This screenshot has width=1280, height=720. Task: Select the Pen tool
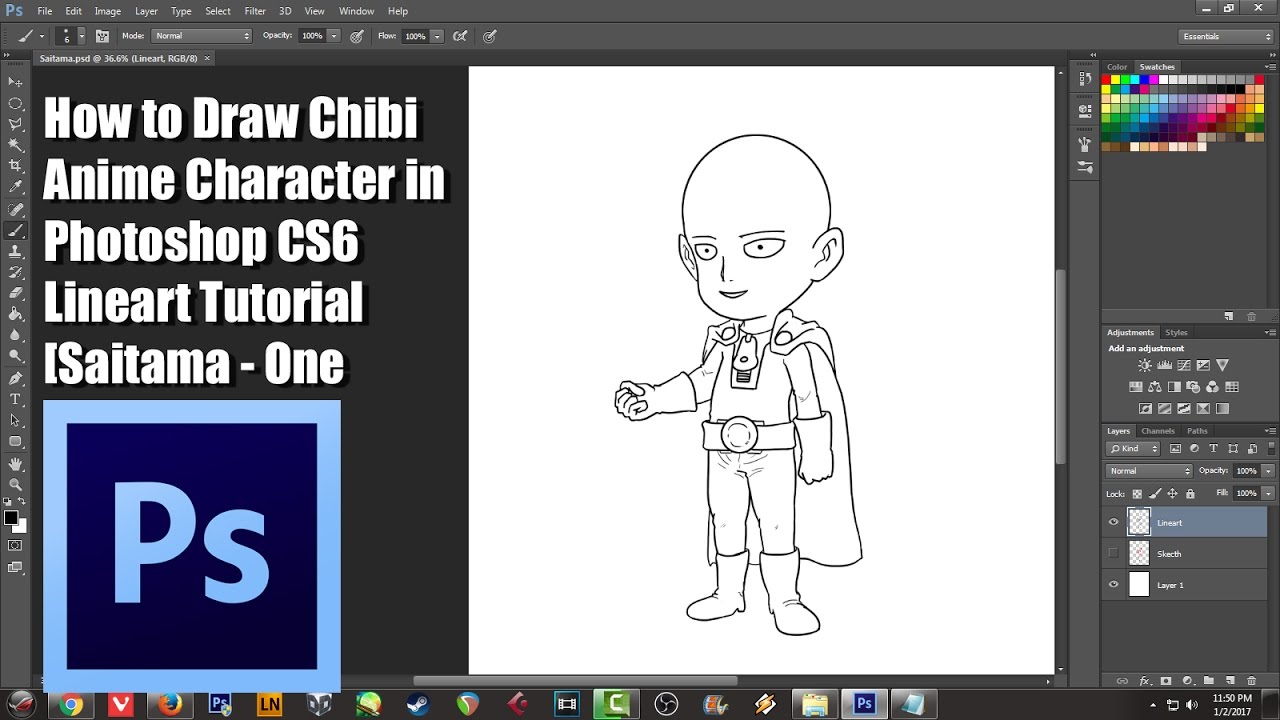tap(15, 379)
